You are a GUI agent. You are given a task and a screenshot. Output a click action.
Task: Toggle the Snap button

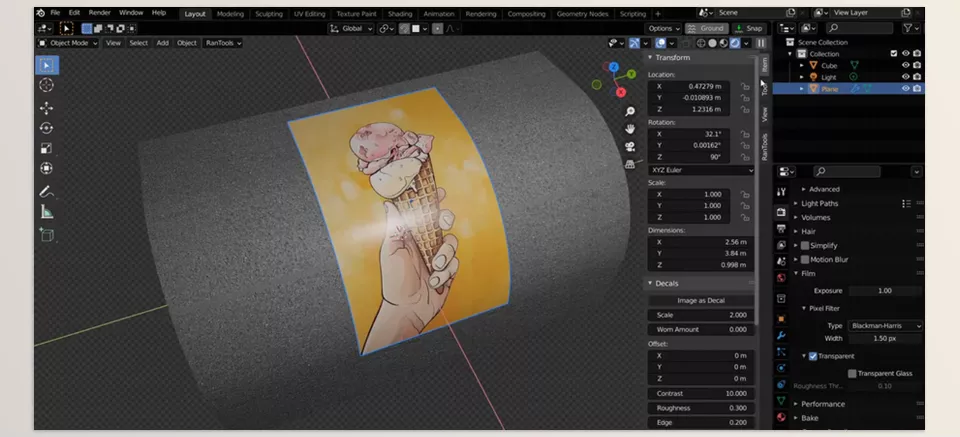coord(749,28)
